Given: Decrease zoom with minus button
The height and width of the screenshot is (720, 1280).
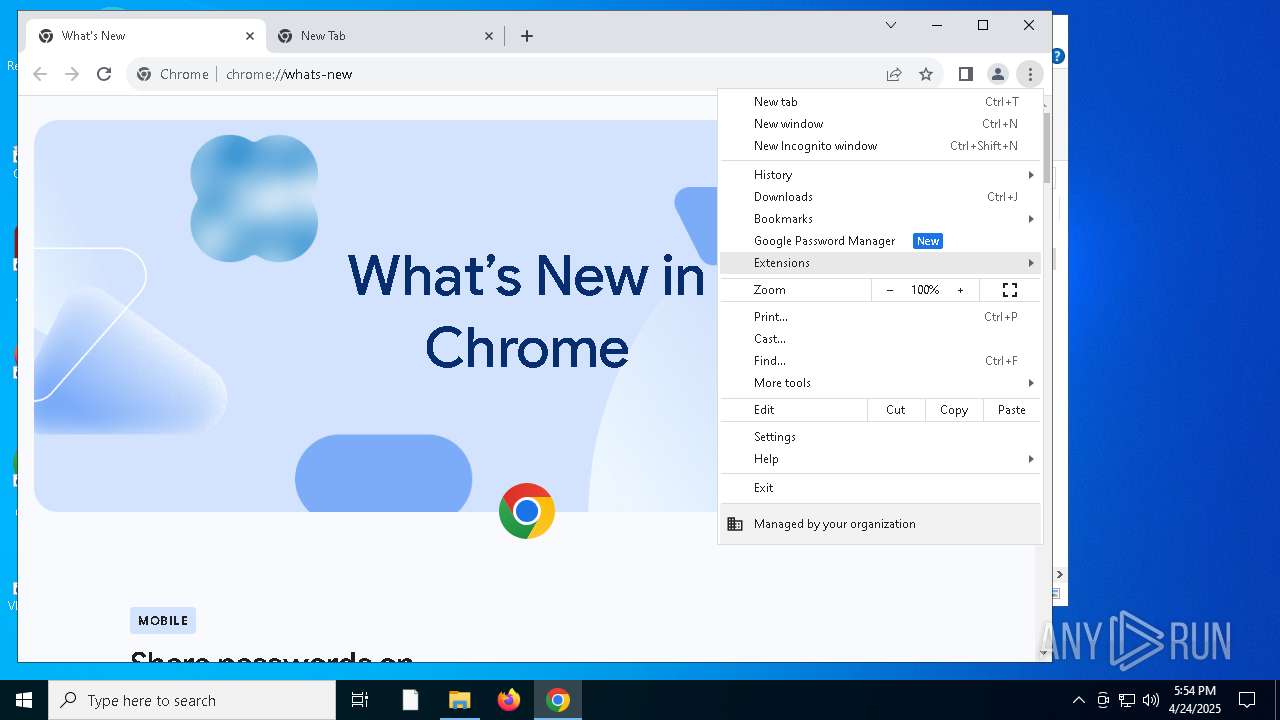Looking at the screenshot, I should (890, 290).
